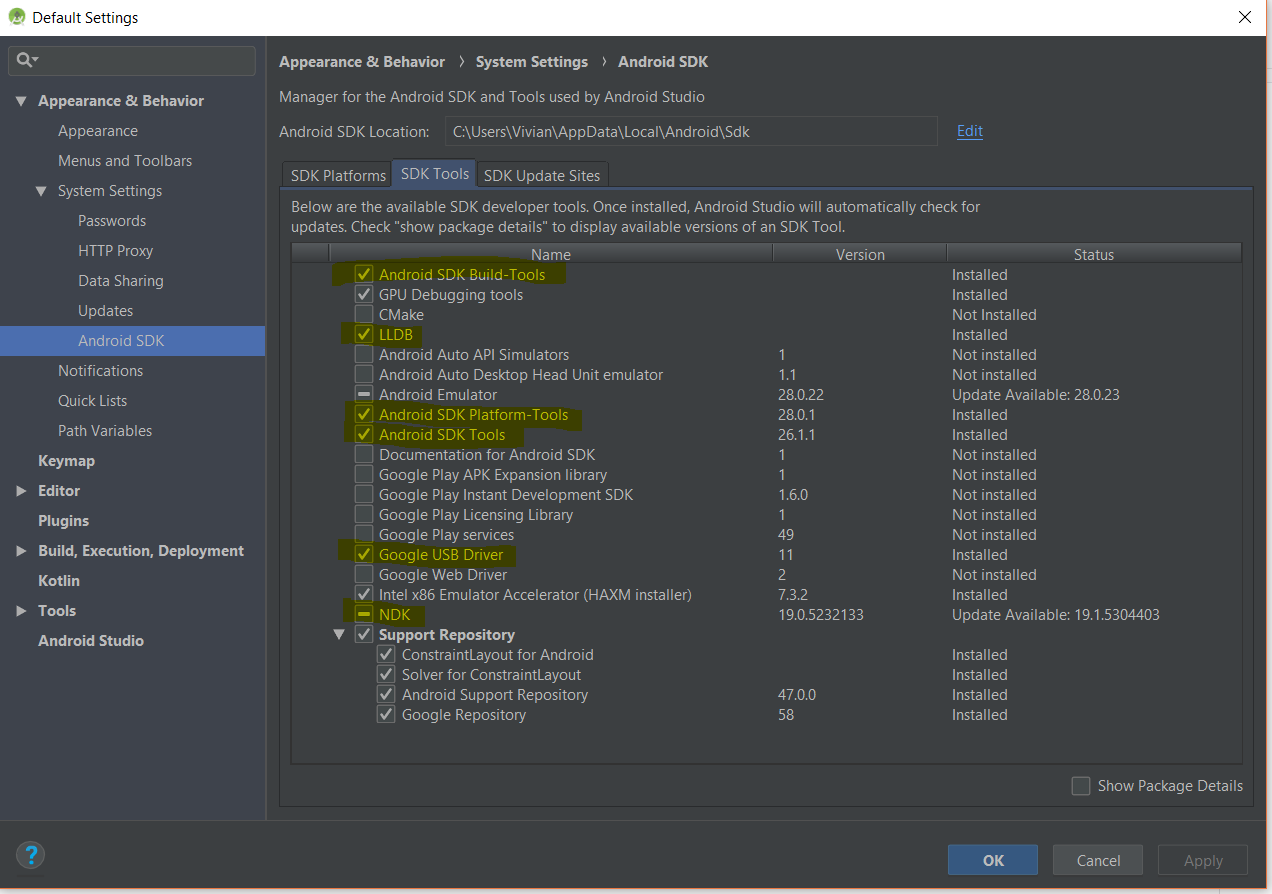Screen dimensions: 1272x894
Task: Toggle the LLDB checkbox
Action: tap(364, 334)
